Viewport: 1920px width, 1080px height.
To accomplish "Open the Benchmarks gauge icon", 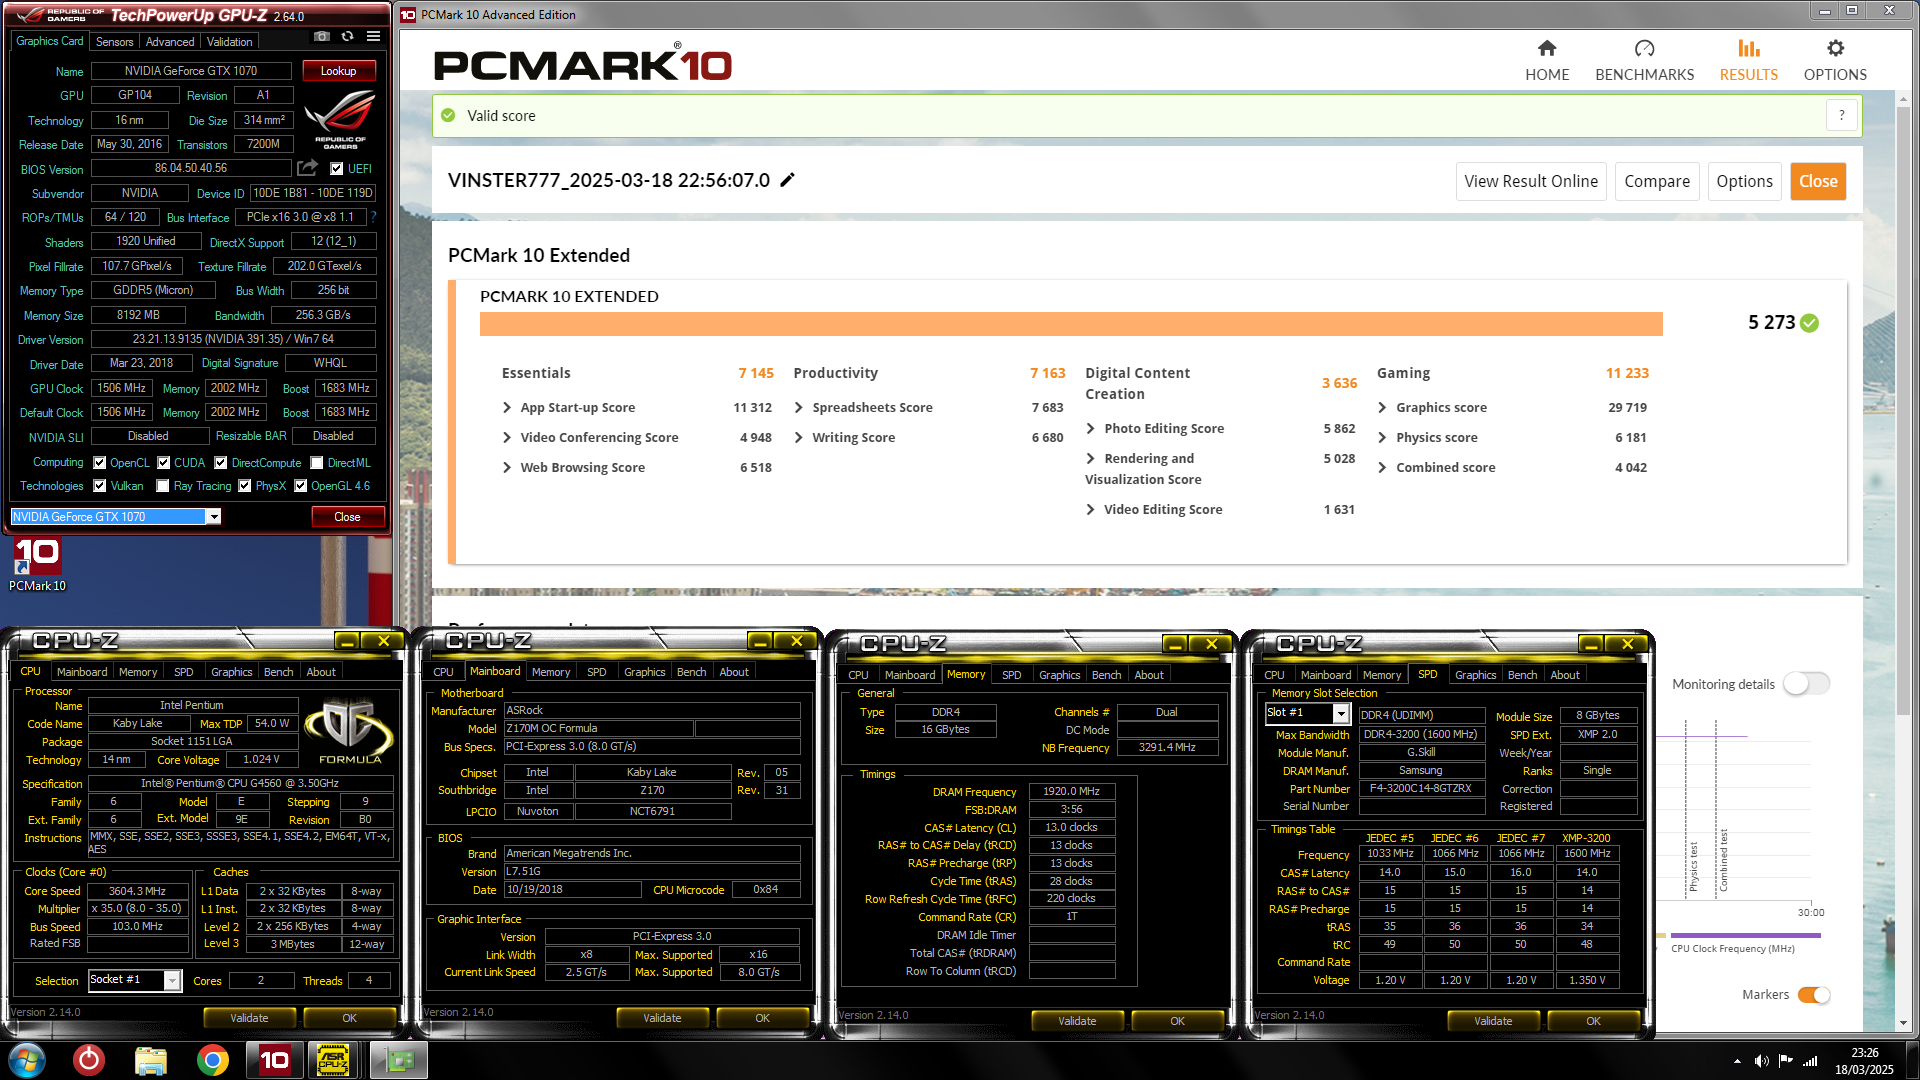I will [1644, 48].
